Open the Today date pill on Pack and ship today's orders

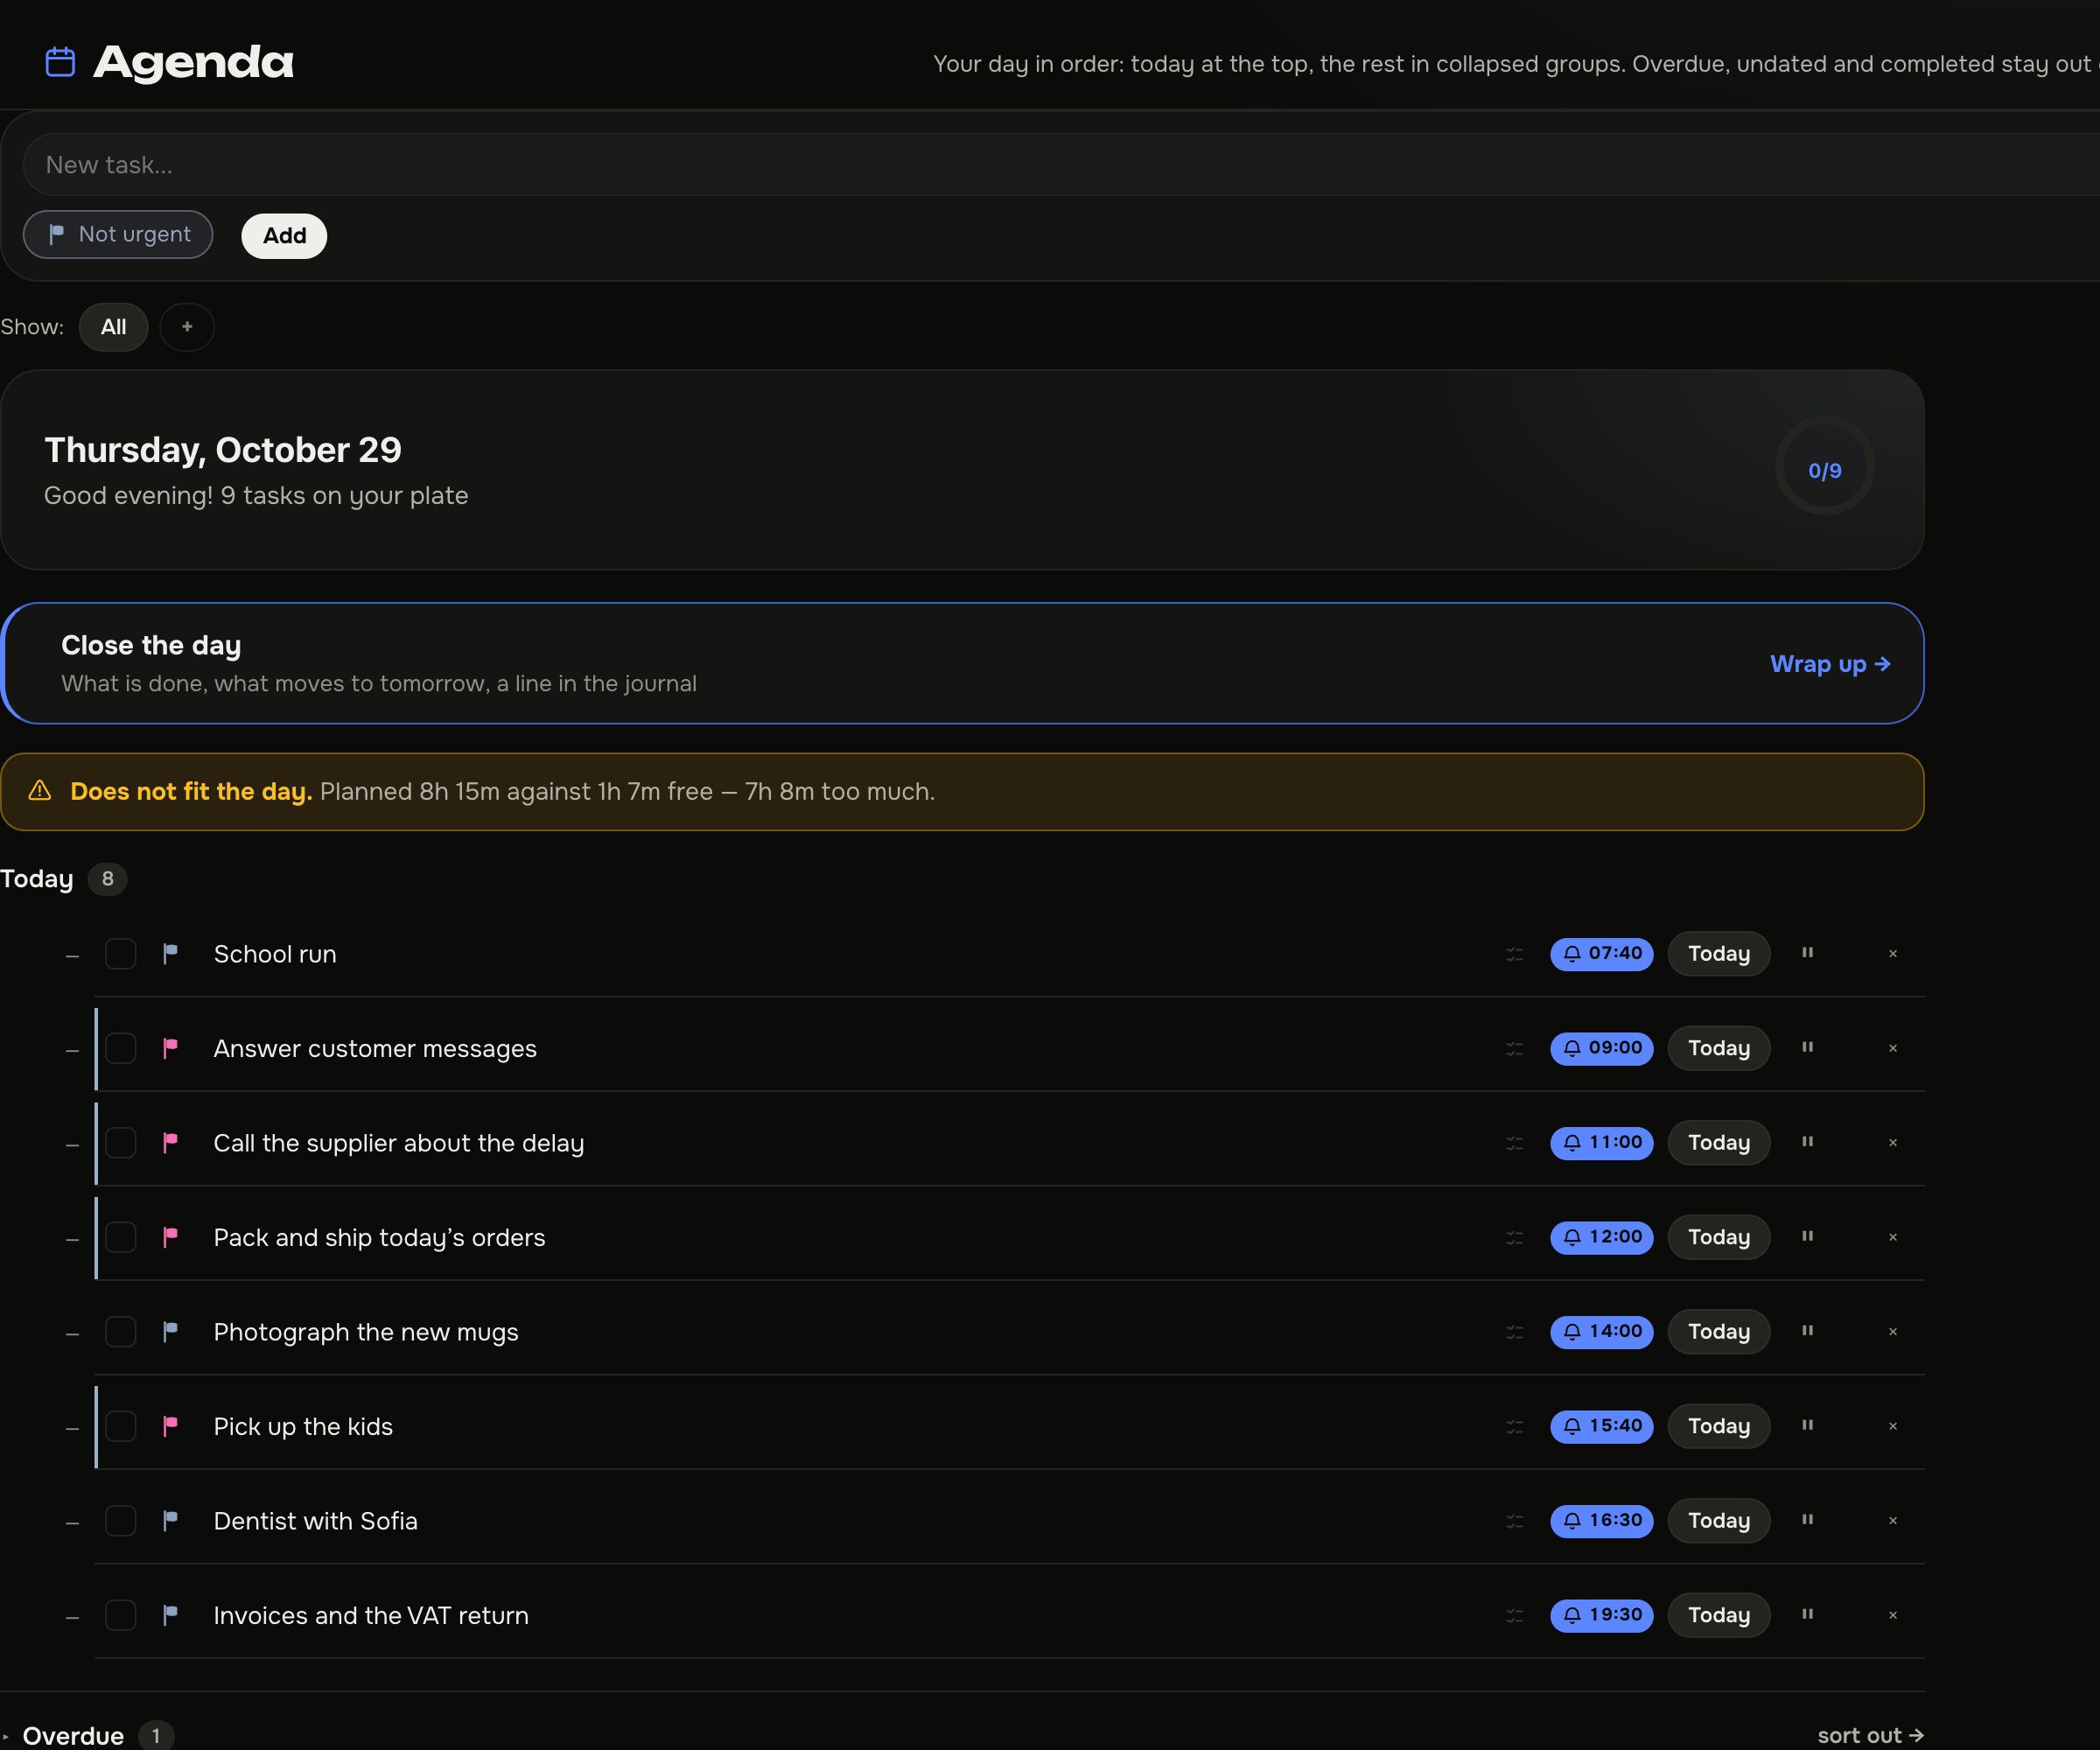coord(1718,1237)
